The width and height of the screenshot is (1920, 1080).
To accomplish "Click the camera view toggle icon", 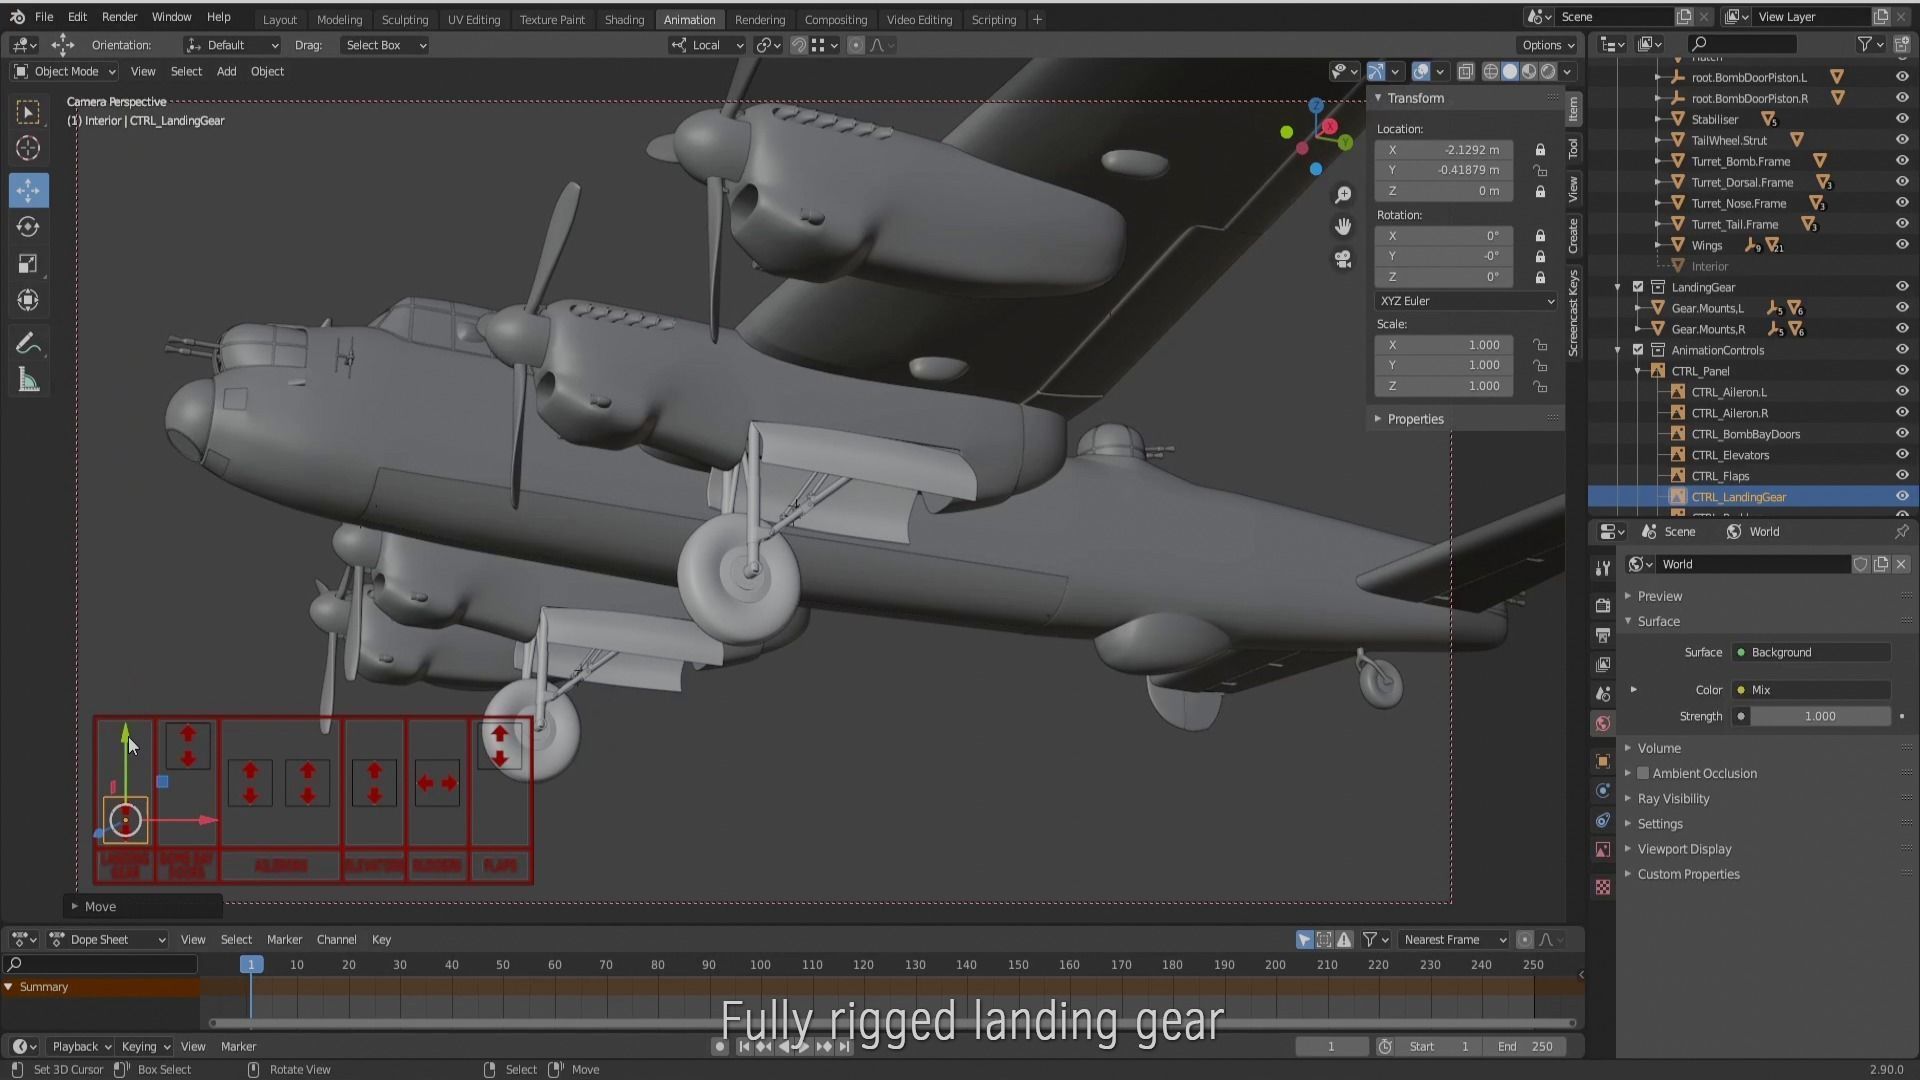I will click(1343, 259).
